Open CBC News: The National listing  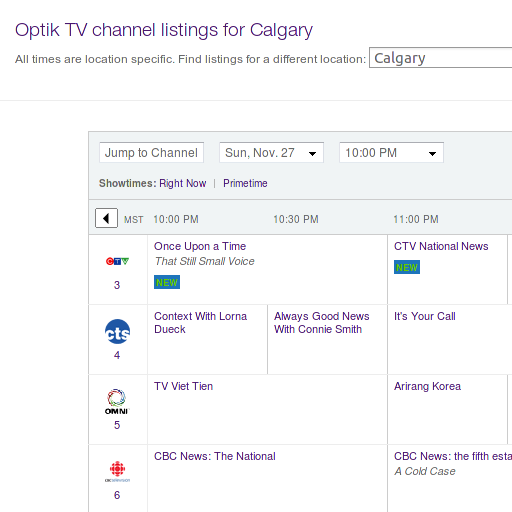pyautogui.click(x=215, y=456)
